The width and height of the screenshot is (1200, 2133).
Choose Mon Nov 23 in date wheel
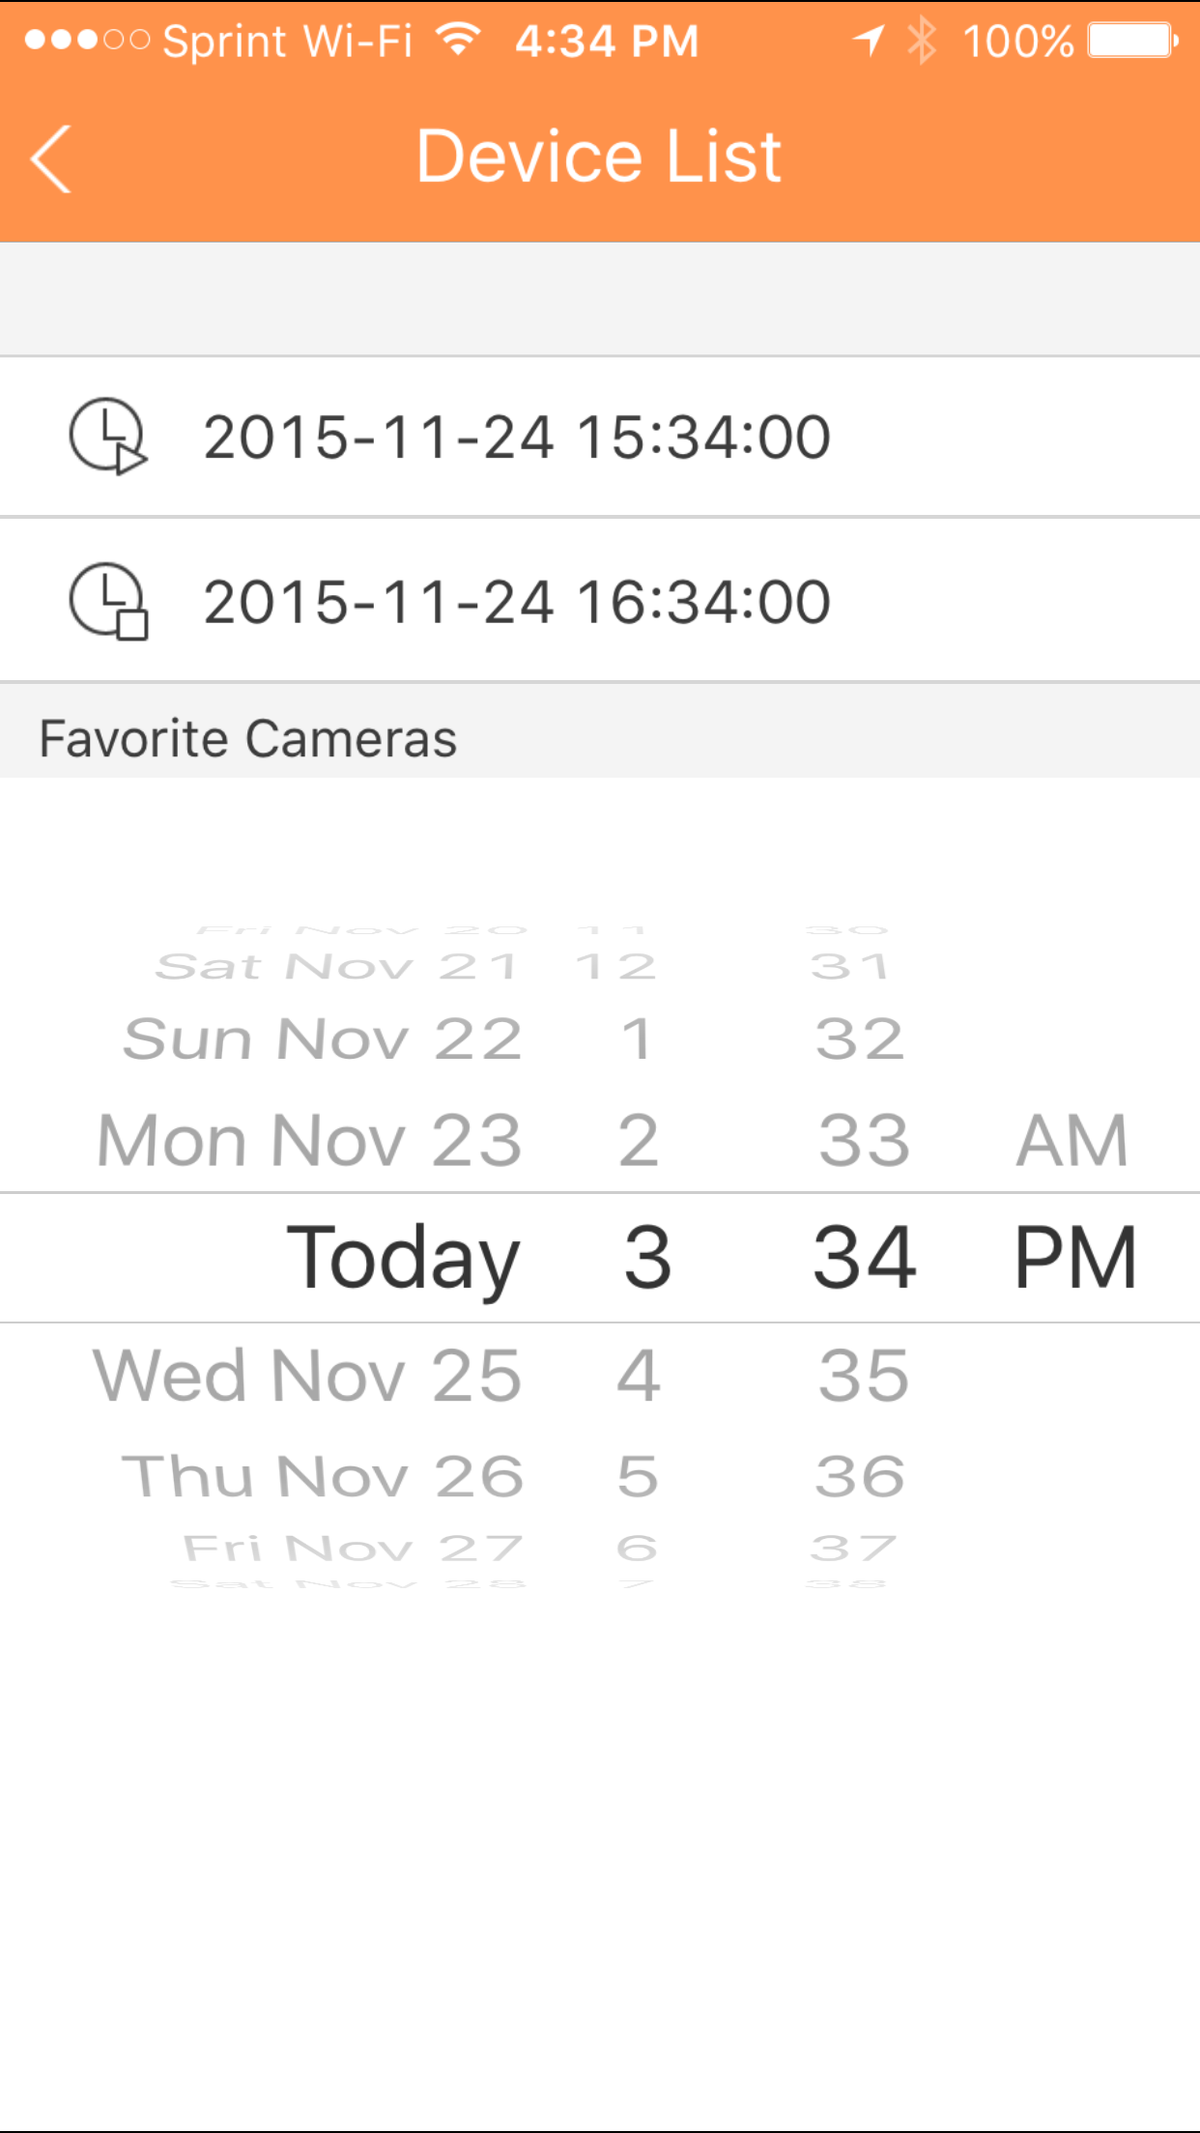310,1140
